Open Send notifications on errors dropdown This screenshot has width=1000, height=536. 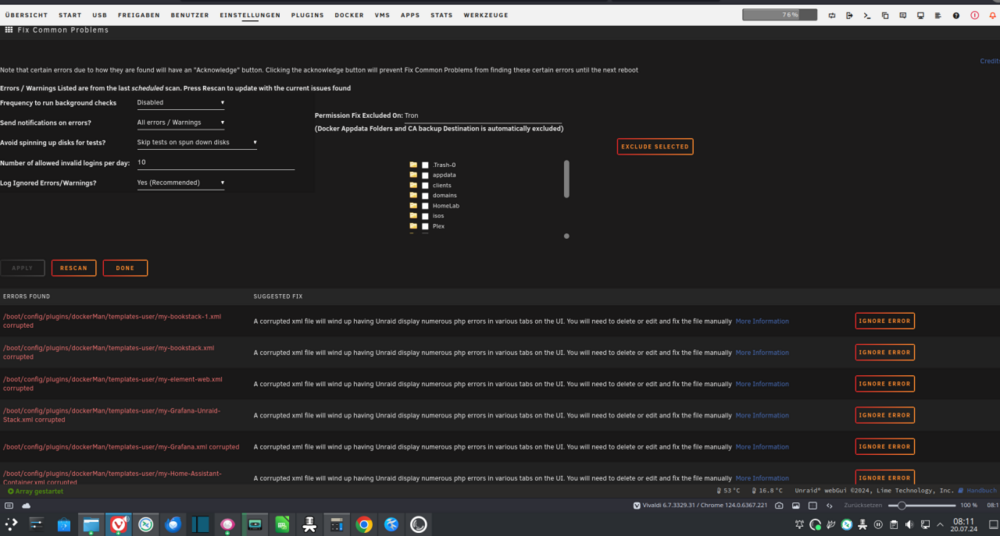[181, 123]
